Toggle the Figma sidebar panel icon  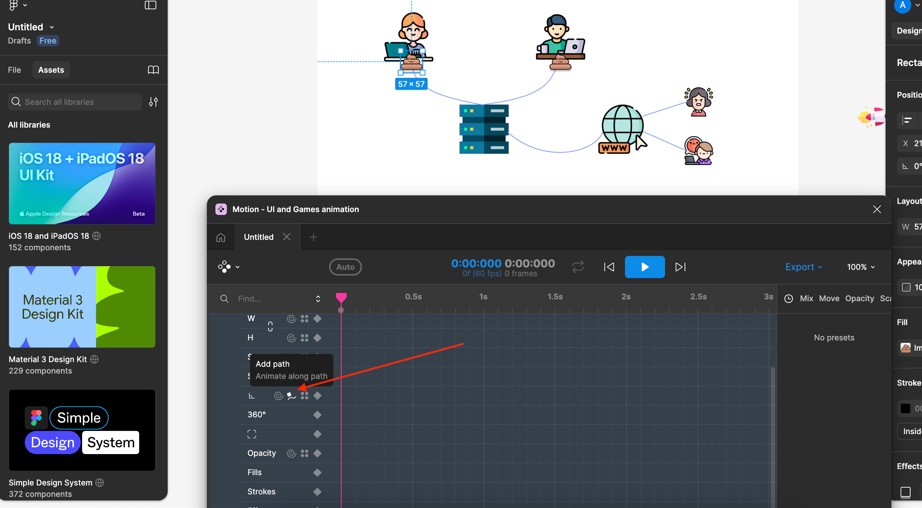click(151, 5)
